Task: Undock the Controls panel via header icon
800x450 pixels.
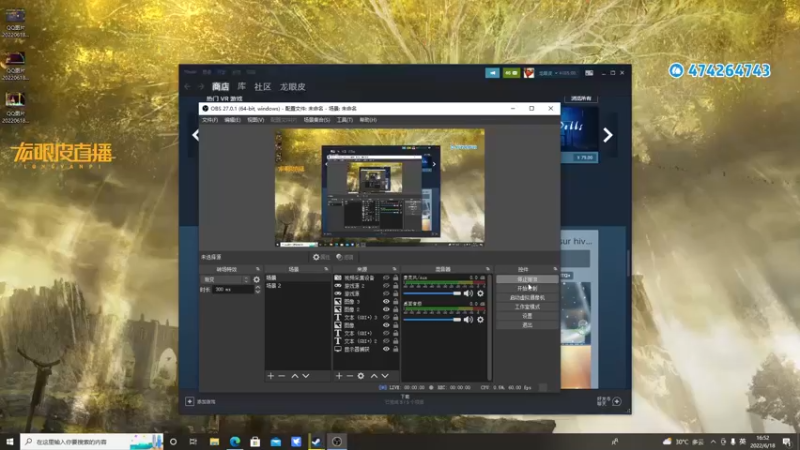Action: [555, 269]
